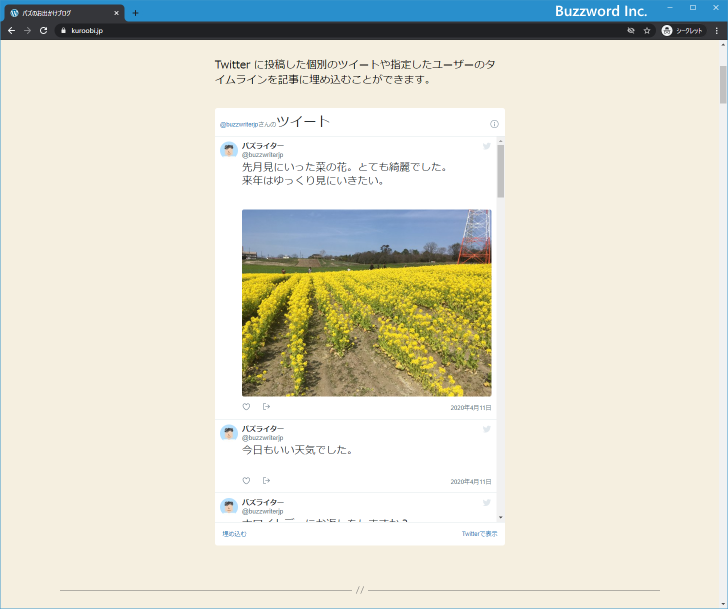Click the 埋め込む embed link
This screenshot has width=728, height=609.
click(234, 534)
